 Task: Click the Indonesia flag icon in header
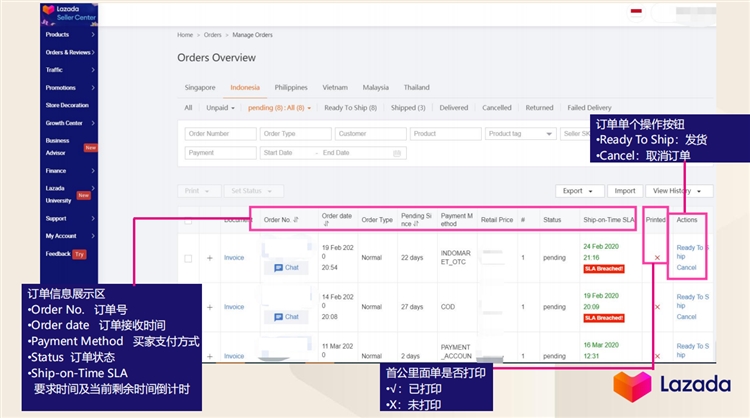tap(636, 11)
